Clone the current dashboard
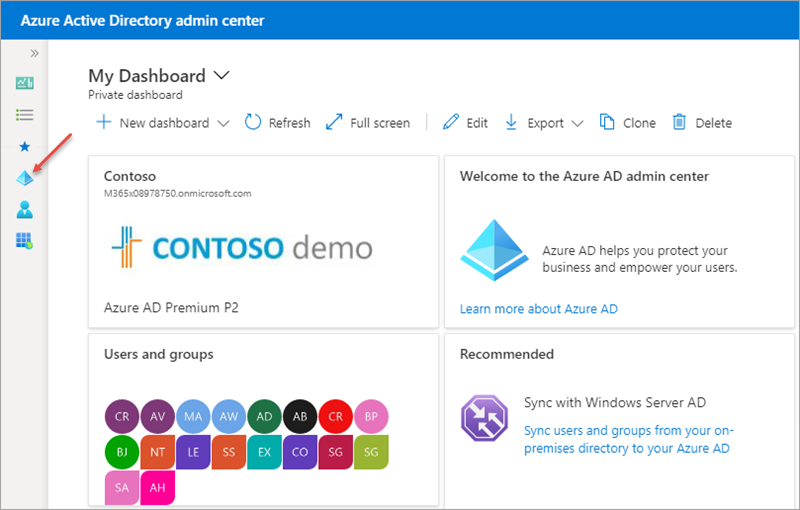Image resolution: width=800 pixels, height=510 pixels. coord(628,123)
